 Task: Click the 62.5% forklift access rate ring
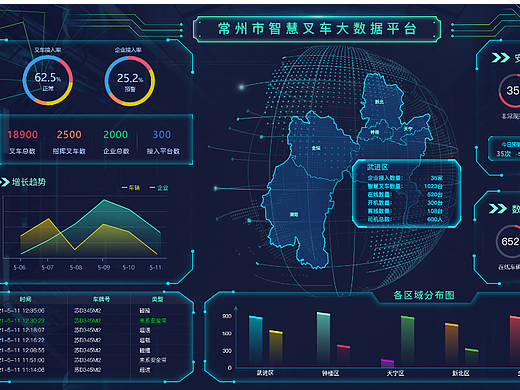pyautogui.click(x=48, y=80)
